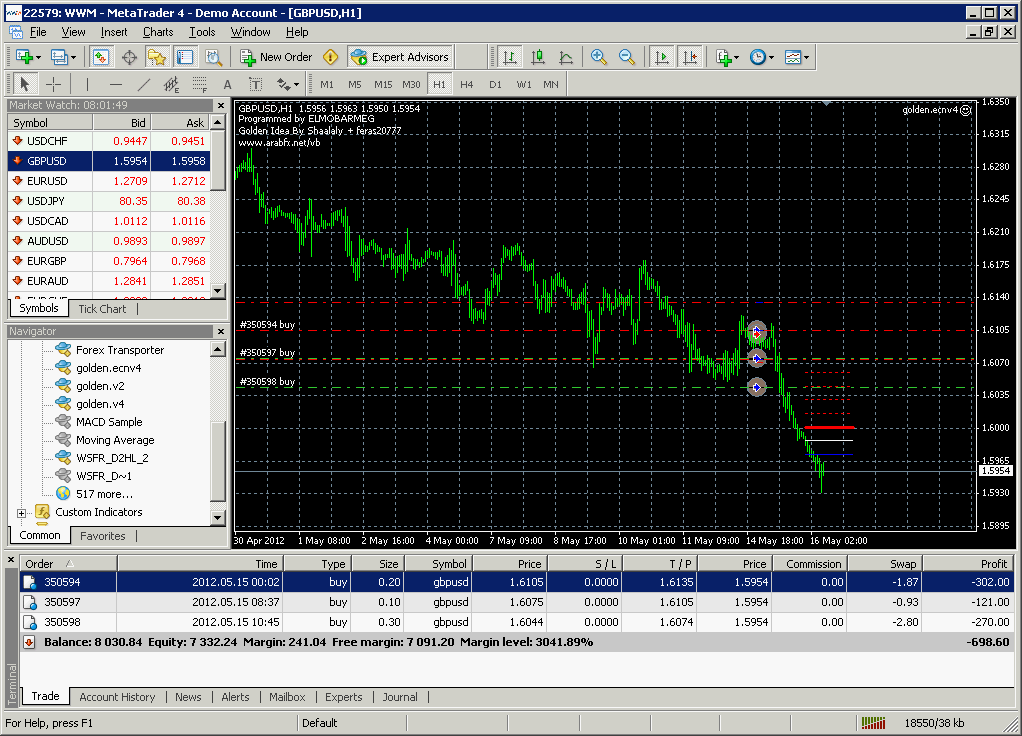Toggle the Navigator window star-folder icon
The width and height of the screenshot is (1022, 736).
pyautogui.click(x=156, y=57)
